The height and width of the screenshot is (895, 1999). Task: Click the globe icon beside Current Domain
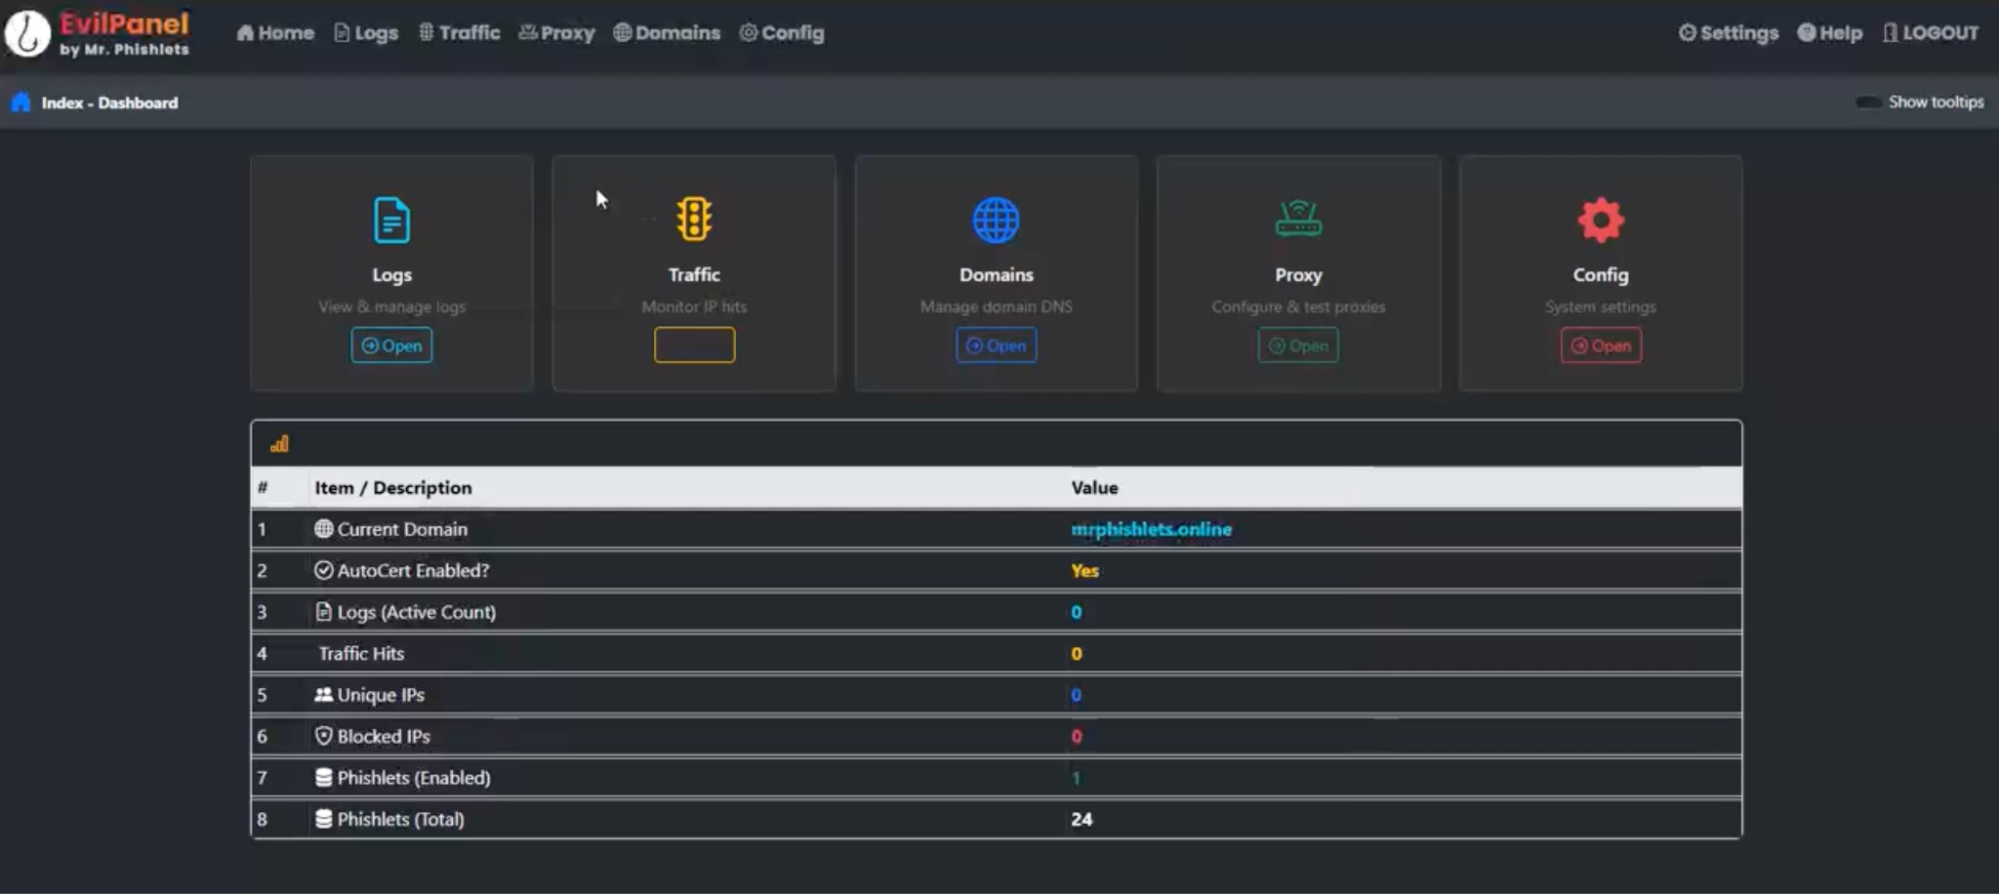click(323, 529)
